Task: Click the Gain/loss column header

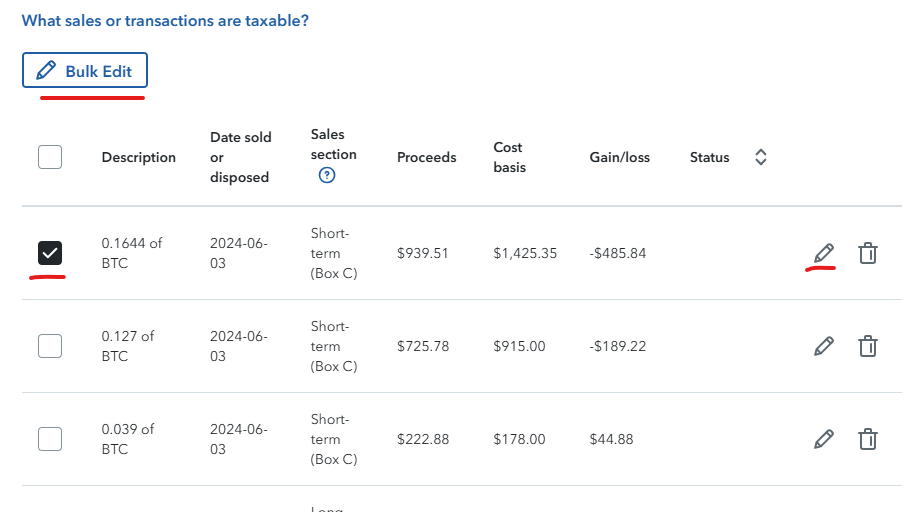Action: point(619,157)
